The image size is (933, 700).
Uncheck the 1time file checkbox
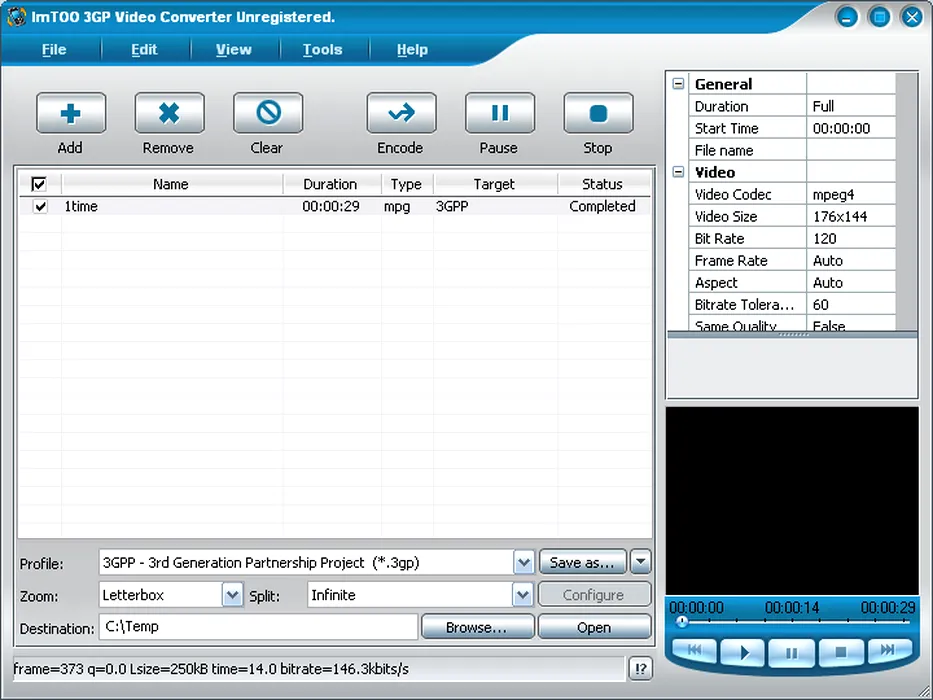pyautogui.click(x=40, y=207)
